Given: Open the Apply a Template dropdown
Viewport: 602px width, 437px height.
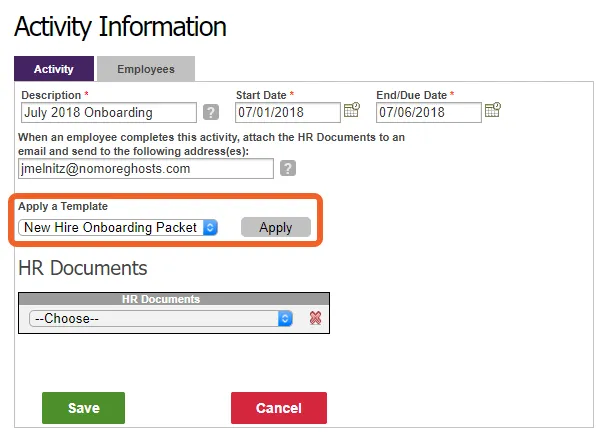Looking at the screenshot, I should (118, 227).
